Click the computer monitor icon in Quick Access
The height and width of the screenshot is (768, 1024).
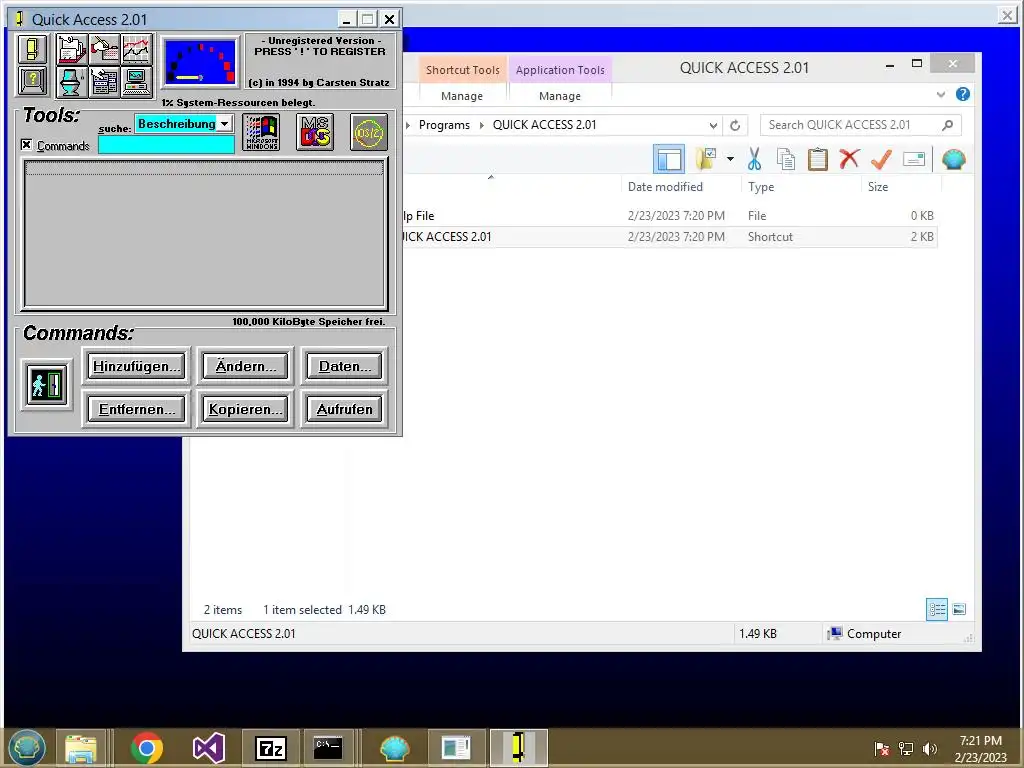coord(137,82)
